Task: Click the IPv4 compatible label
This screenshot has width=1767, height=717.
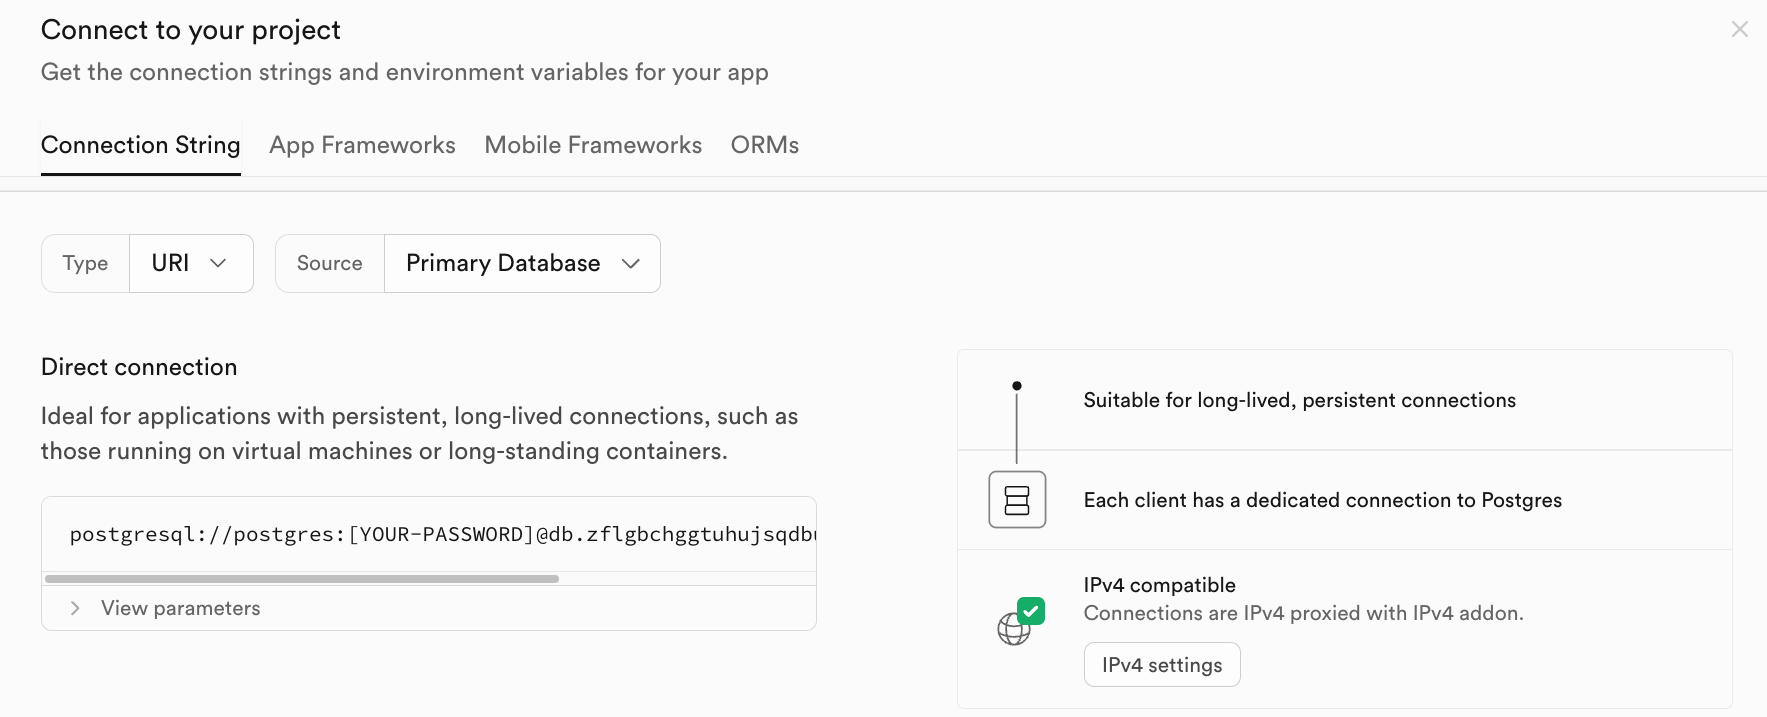Action: [1159, 585]
